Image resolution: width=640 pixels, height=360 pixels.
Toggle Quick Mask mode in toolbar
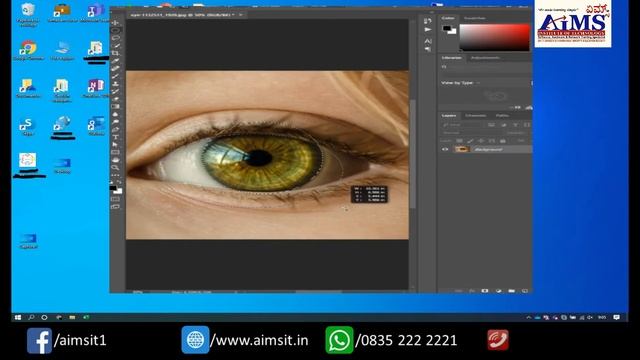(x=116, y=199)
